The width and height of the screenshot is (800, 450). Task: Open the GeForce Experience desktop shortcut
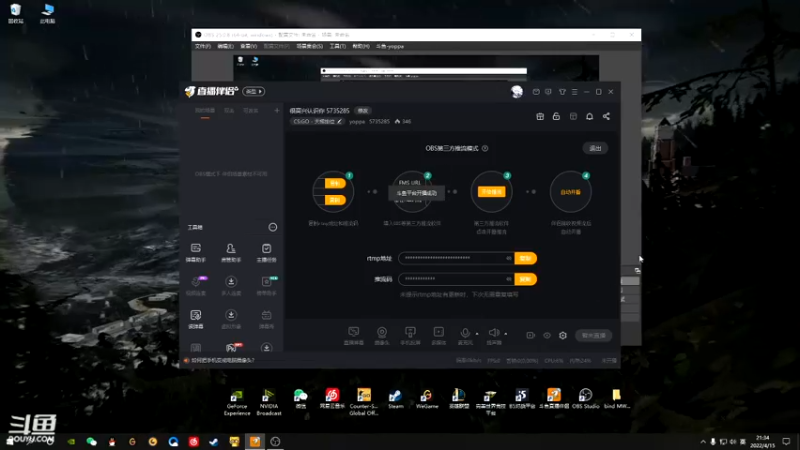coord(237,402)
